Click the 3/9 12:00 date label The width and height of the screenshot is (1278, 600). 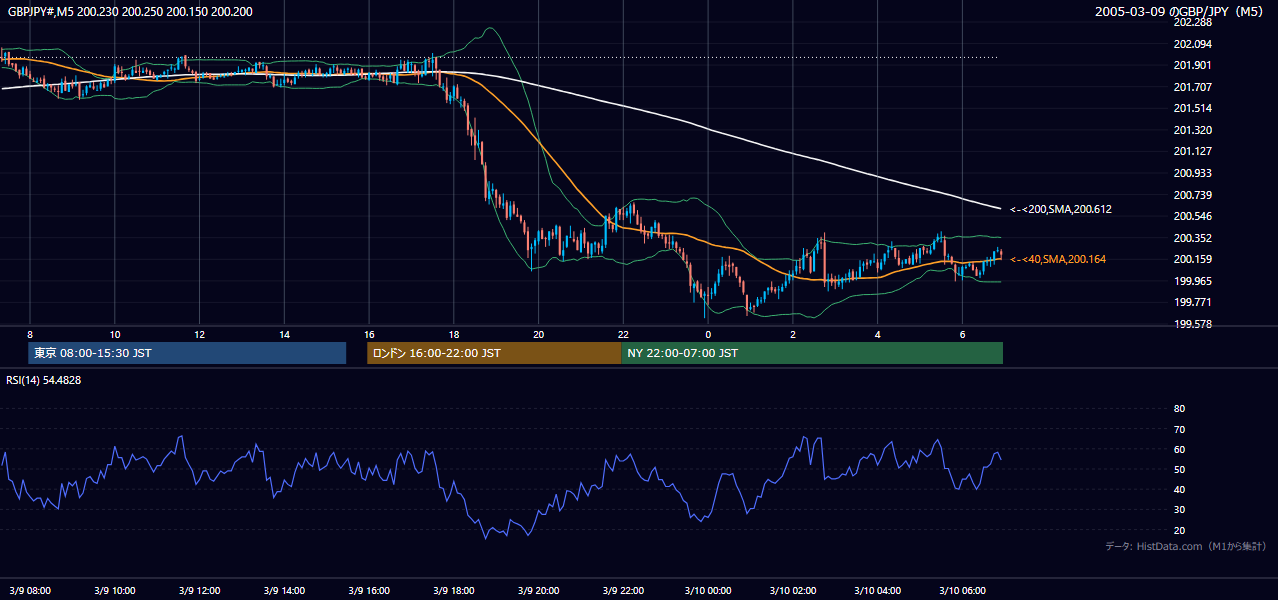pos(200,590)
